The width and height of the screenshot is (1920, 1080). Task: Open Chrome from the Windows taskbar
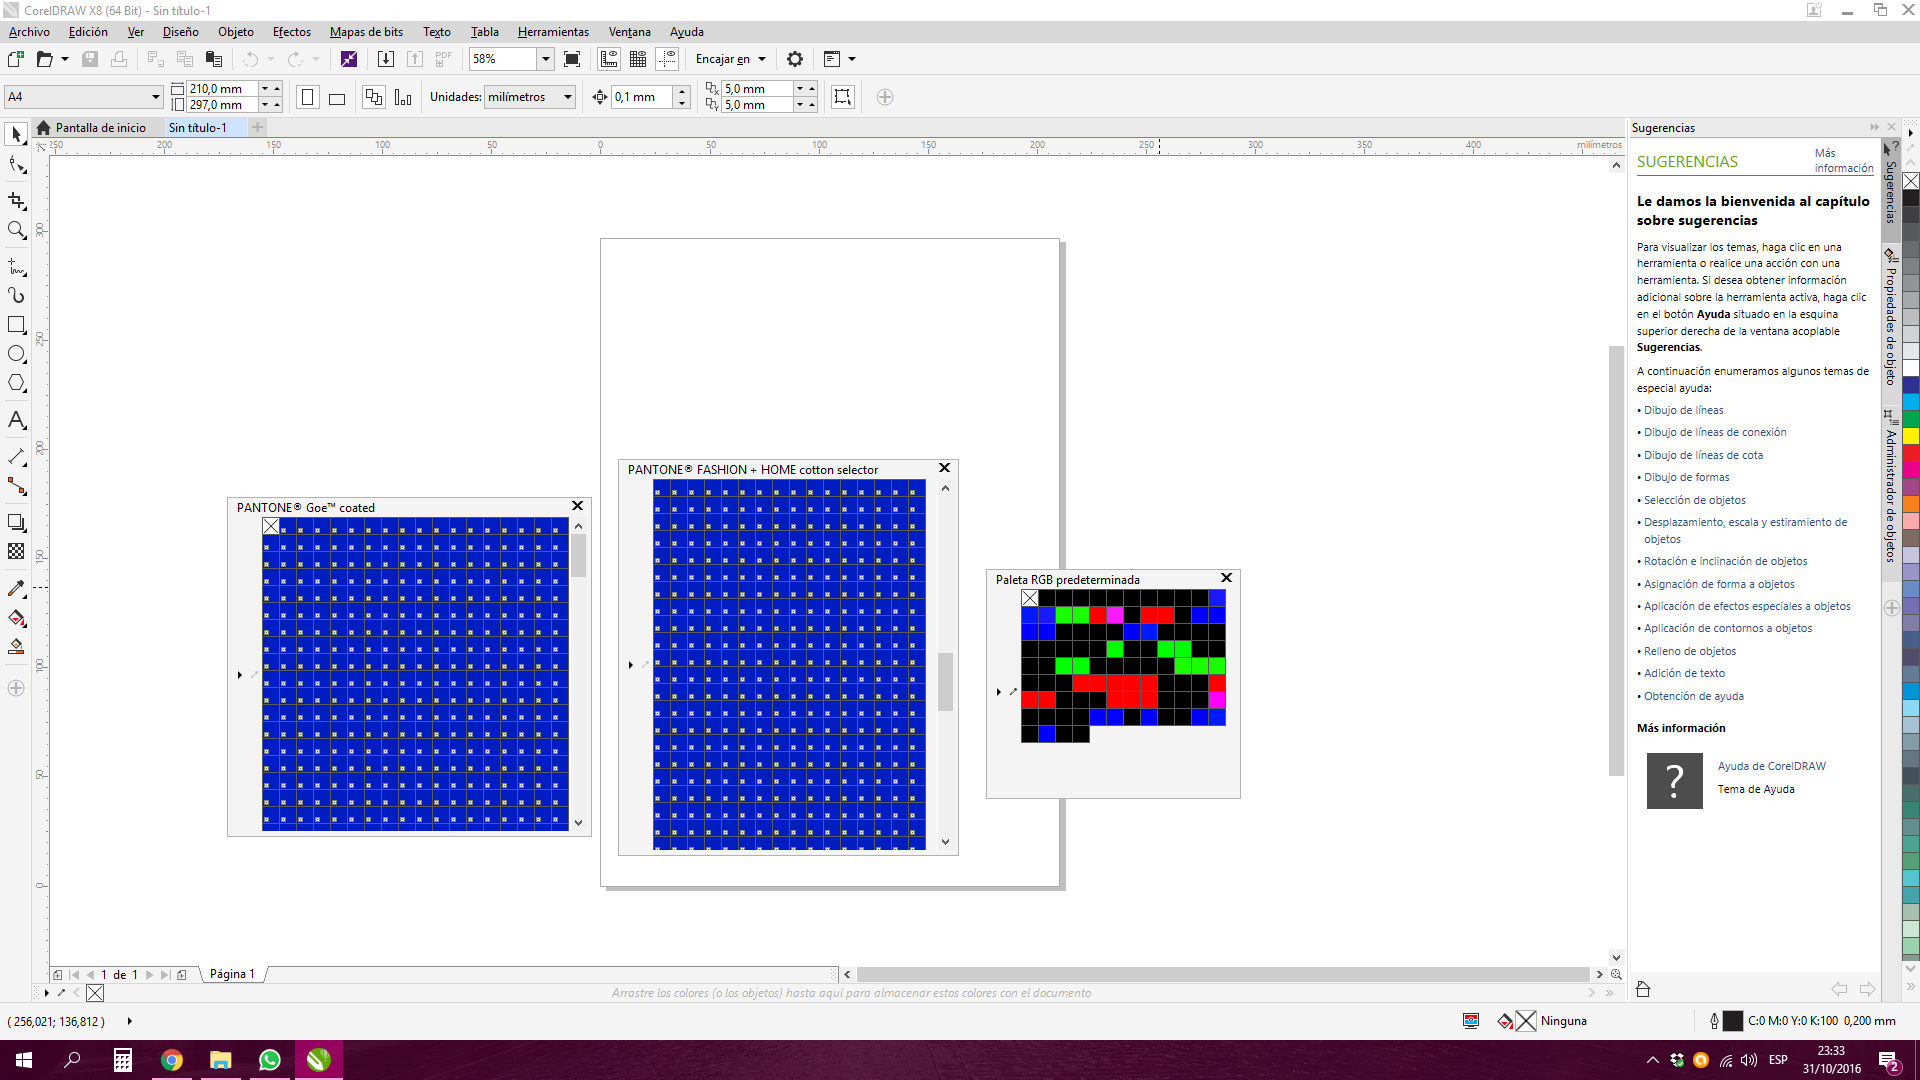(x=171, y=1060)
